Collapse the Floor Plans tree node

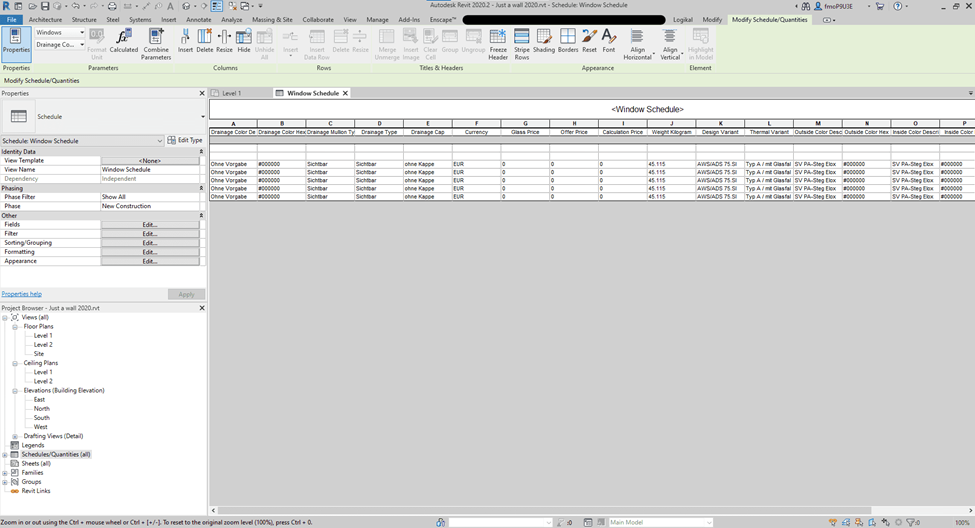pyautogui.click(x=15, y=327)
